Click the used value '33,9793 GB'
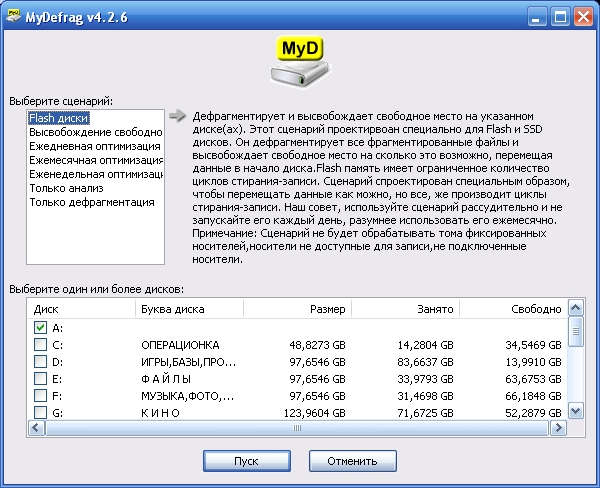 tap(426, 379)
